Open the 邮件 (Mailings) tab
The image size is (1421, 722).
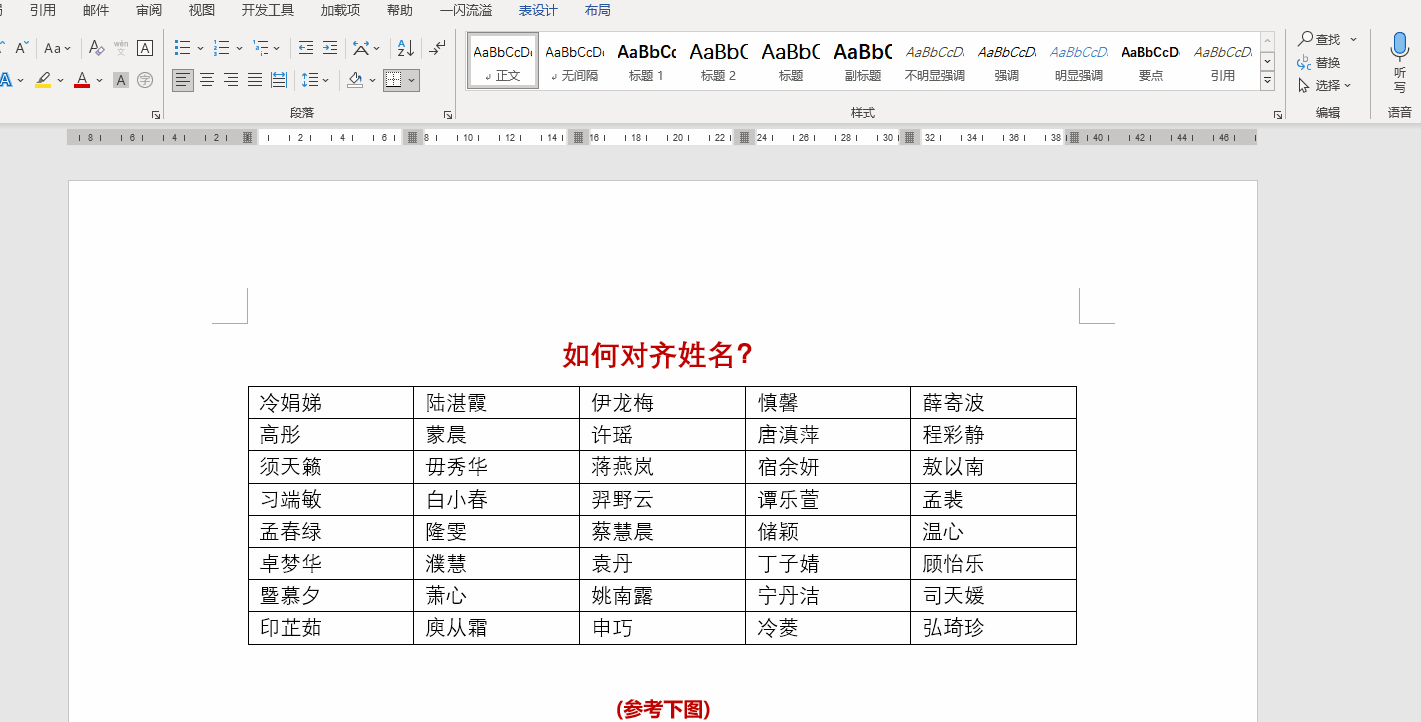coord(96,10)
